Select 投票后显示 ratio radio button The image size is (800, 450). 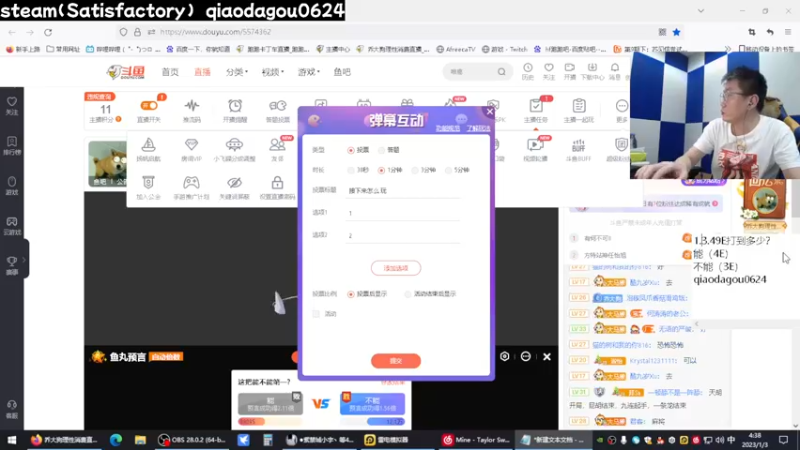click(351, 294)
